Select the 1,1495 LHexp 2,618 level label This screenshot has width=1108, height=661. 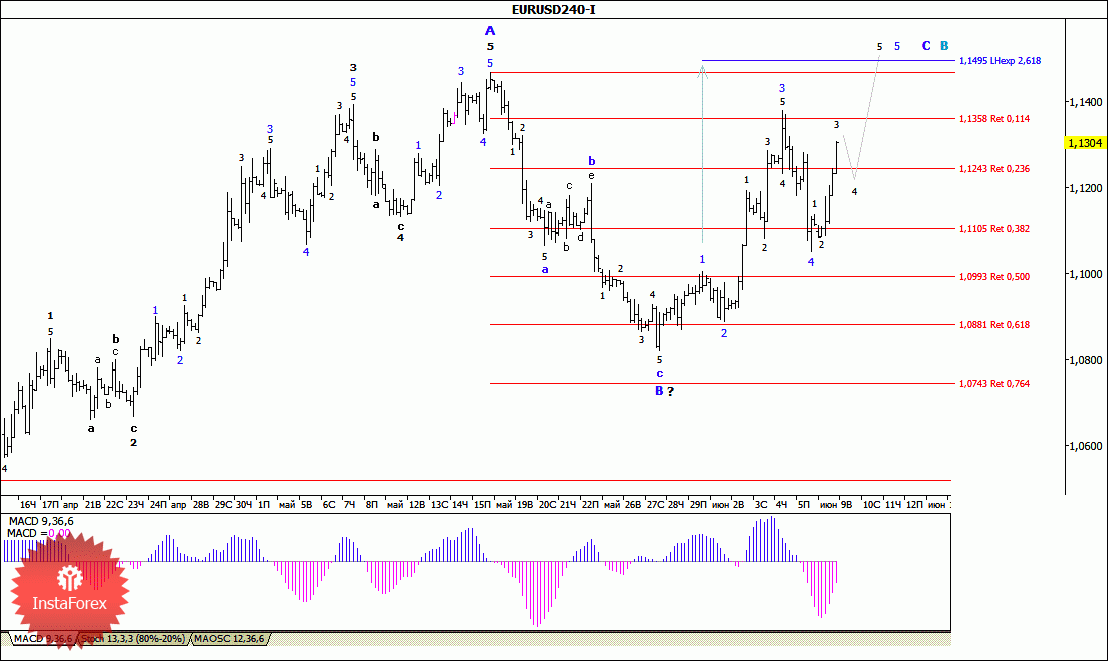999,61
